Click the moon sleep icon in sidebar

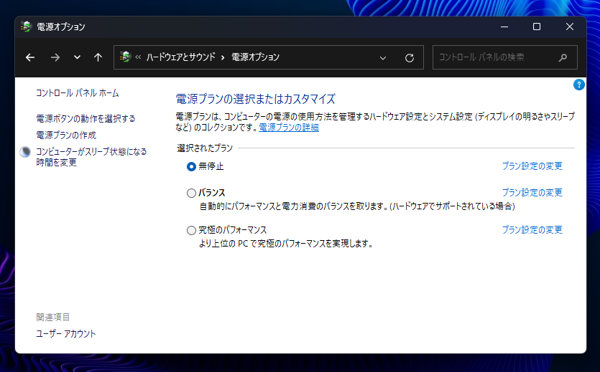click(25, 152)
